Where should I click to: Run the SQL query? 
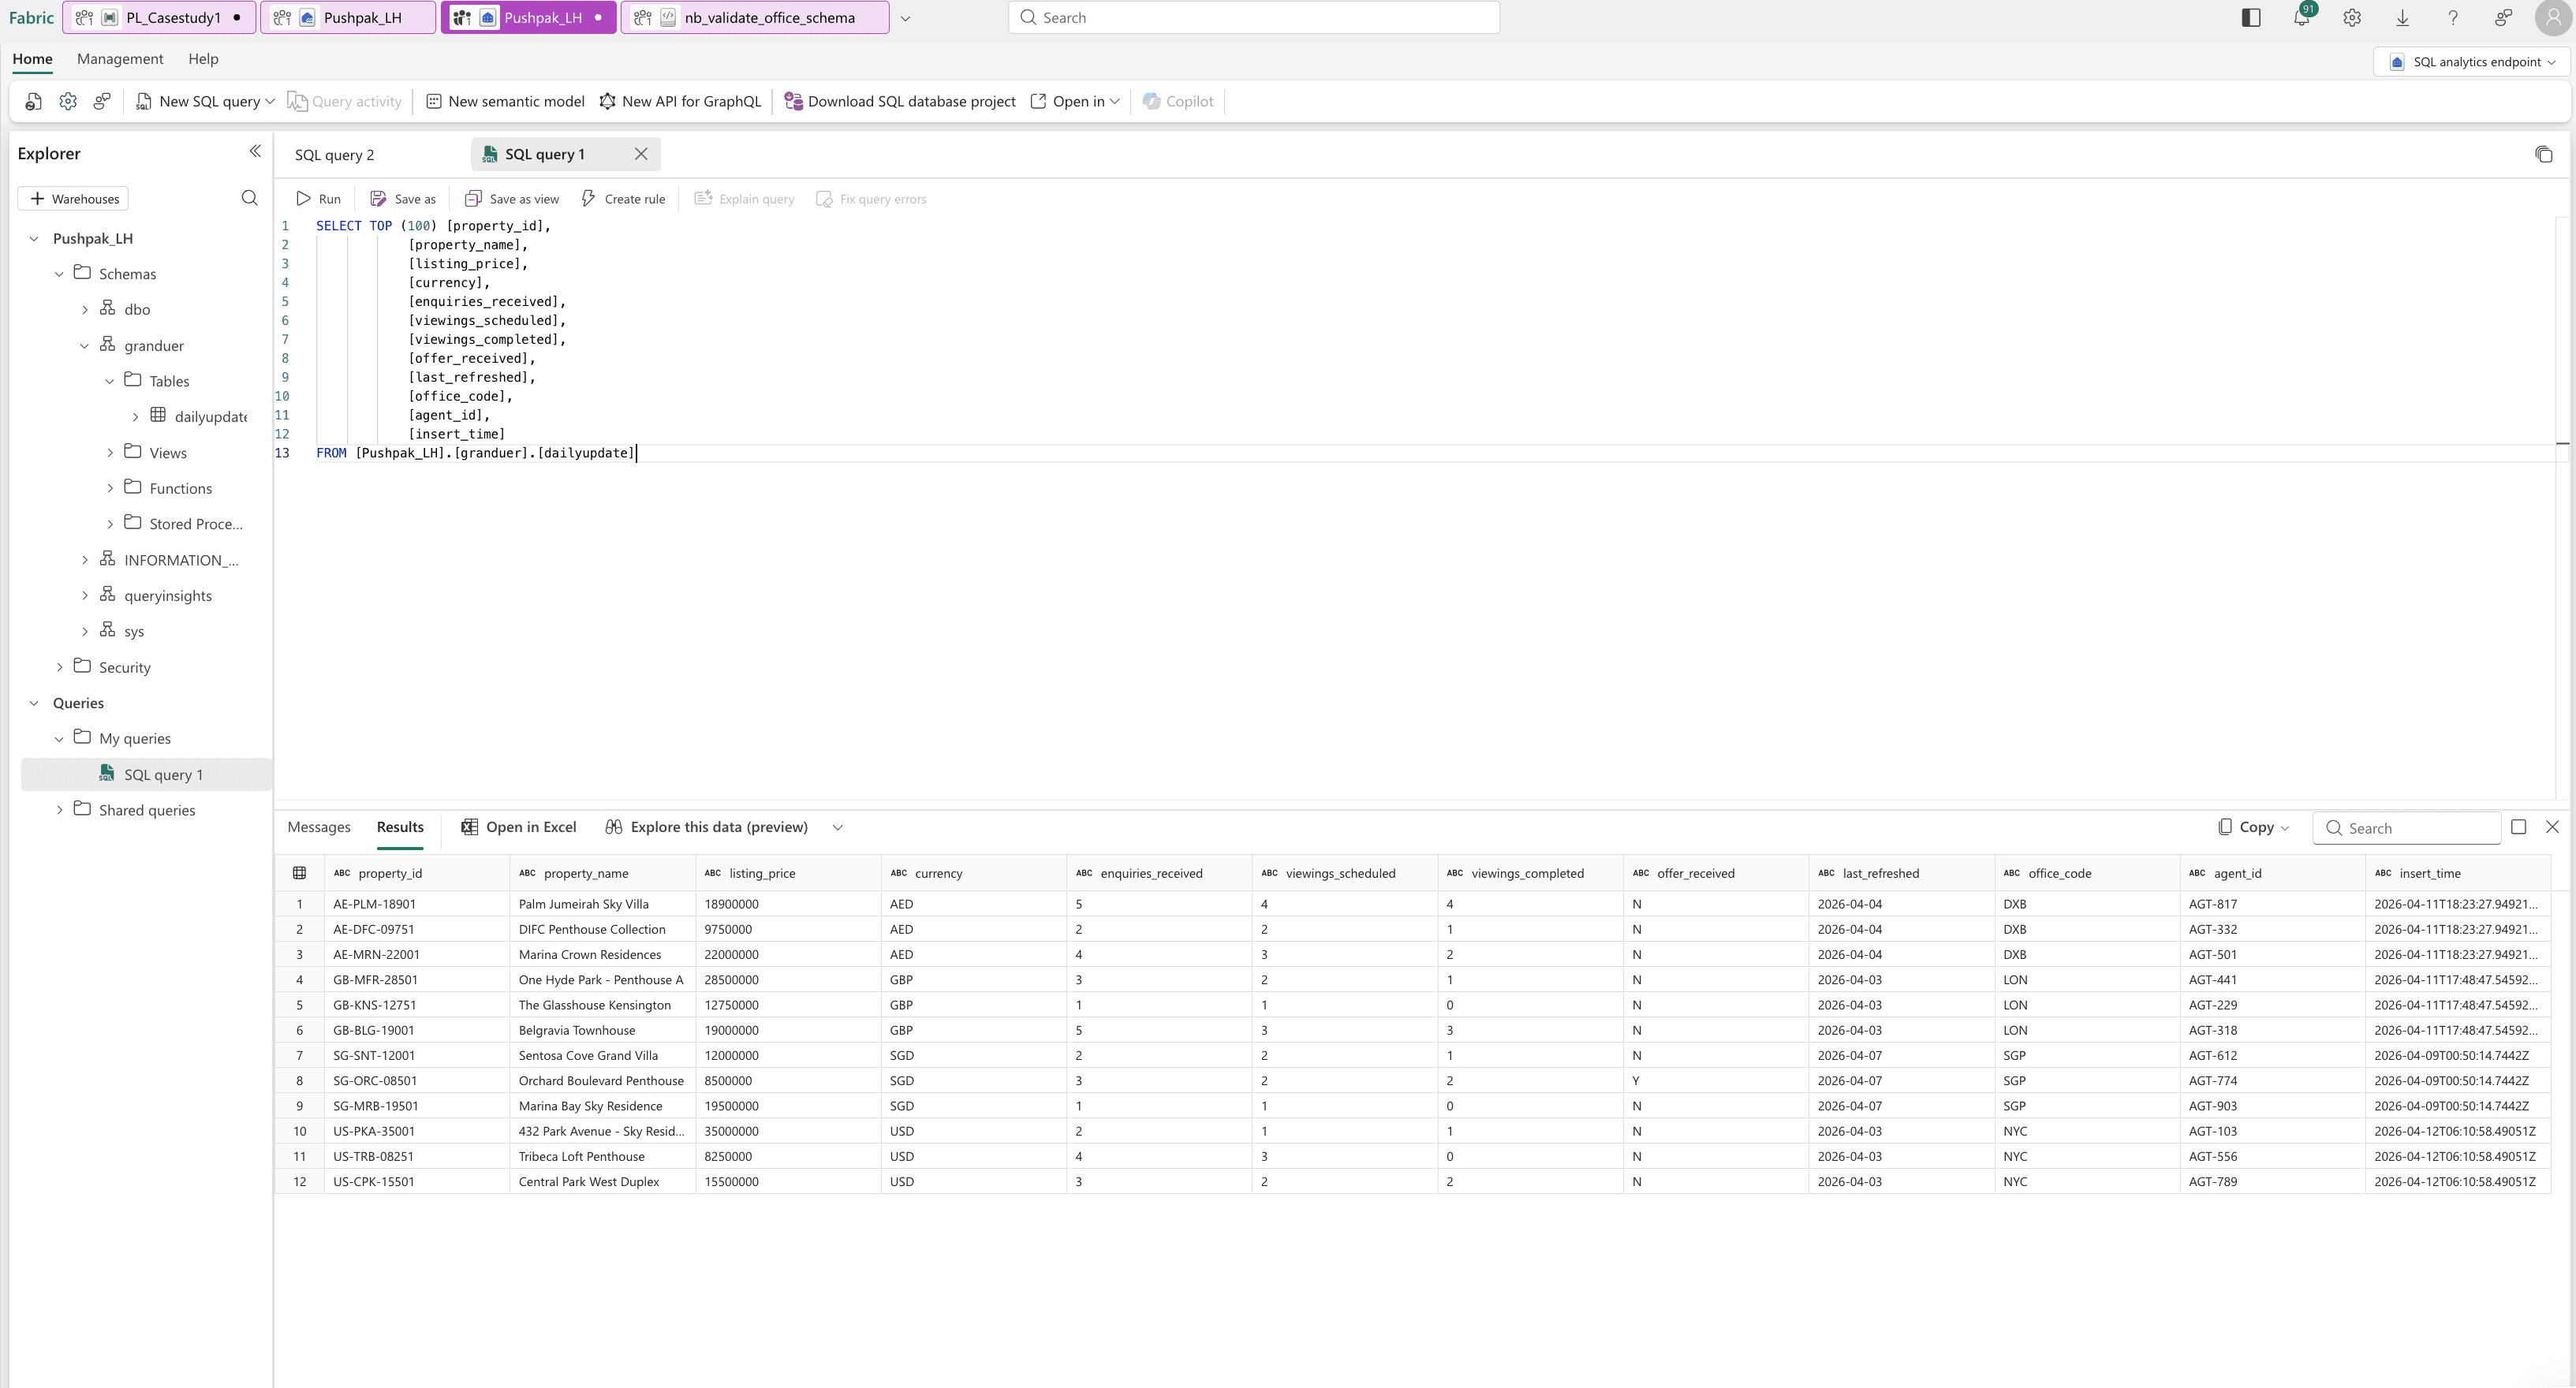(x=318, y=199)
